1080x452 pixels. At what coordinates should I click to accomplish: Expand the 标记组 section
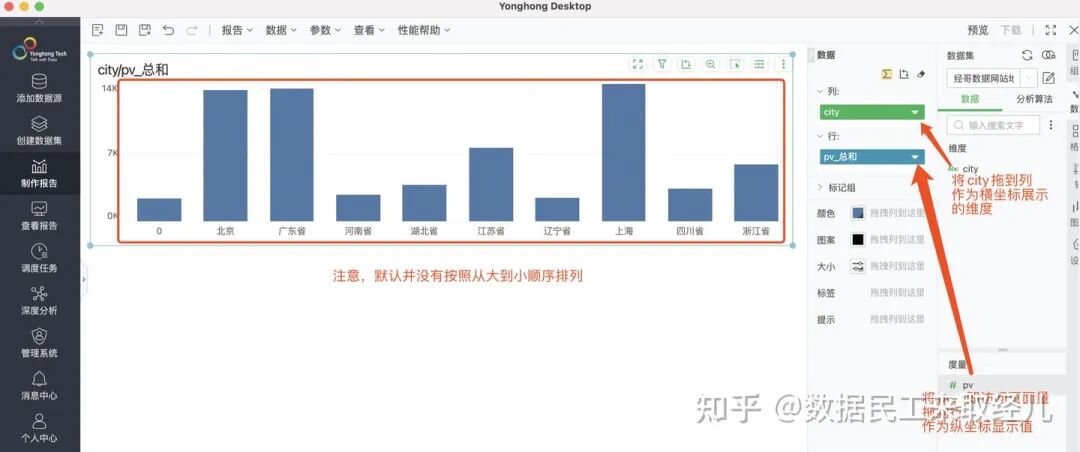[820, 187]
